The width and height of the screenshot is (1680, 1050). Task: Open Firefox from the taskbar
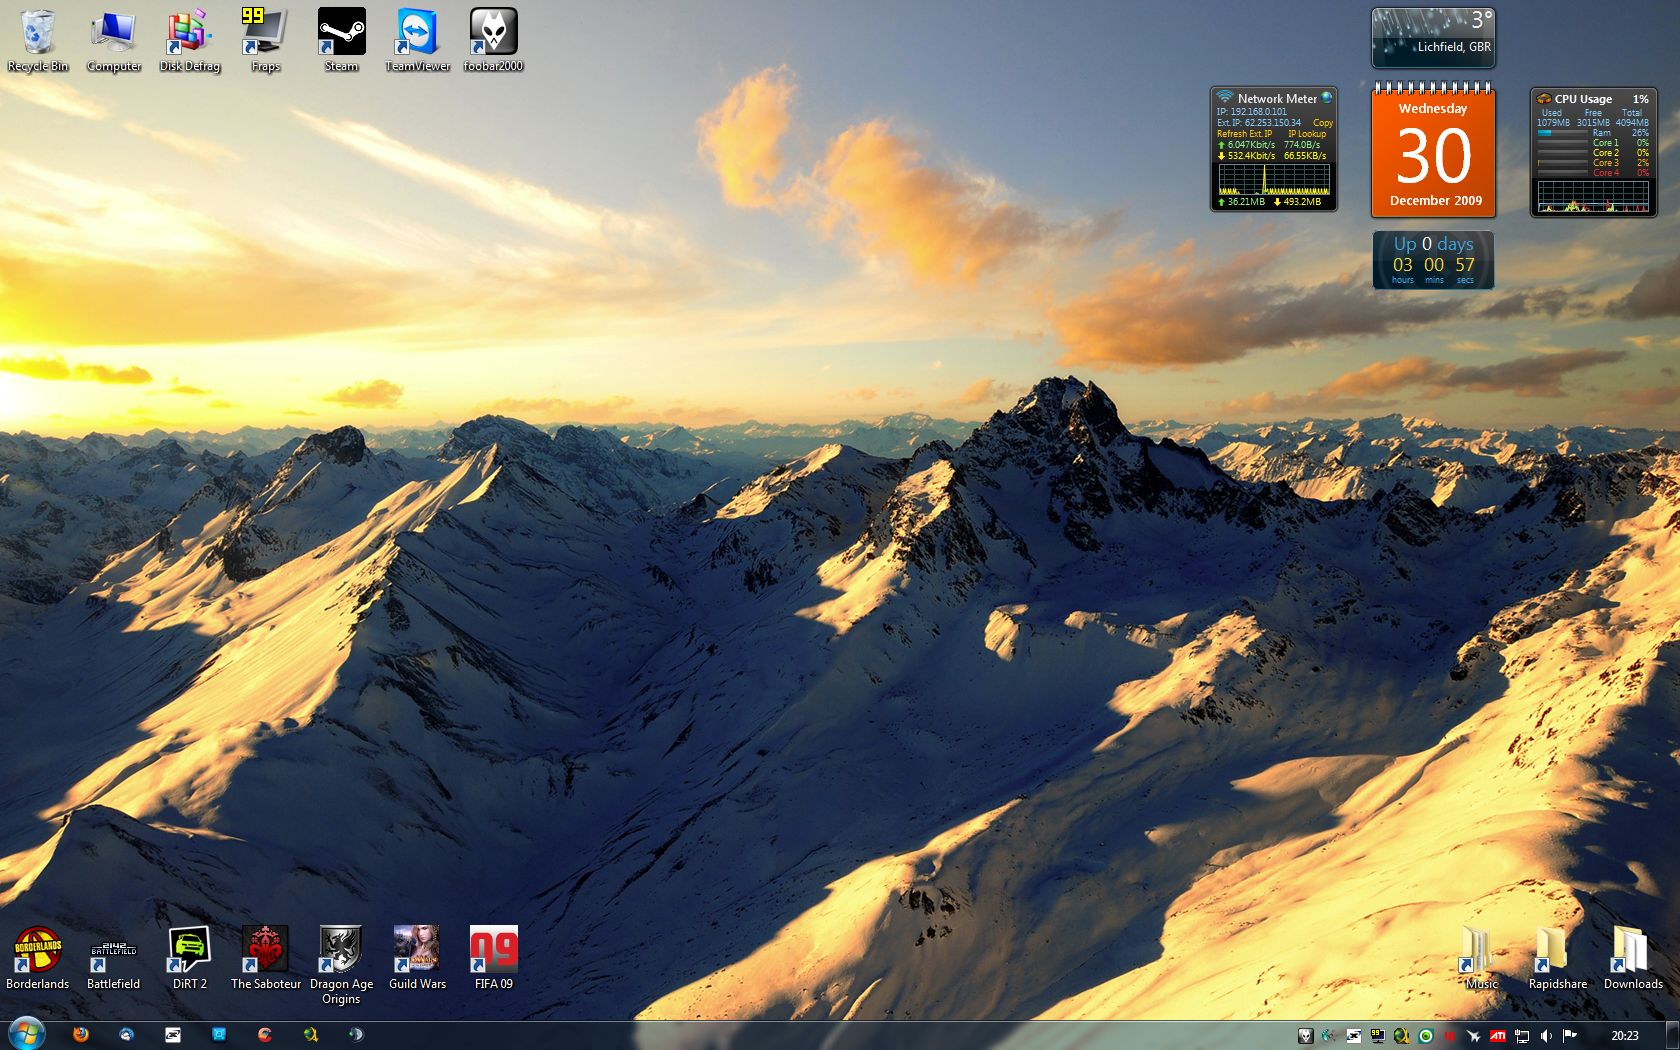81,1035
